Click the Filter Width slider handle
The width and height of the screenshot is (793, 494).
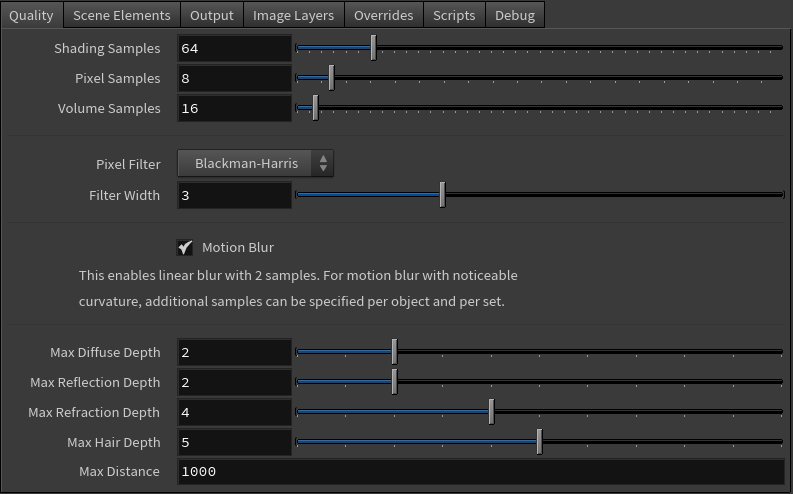(x=442, y=195)
